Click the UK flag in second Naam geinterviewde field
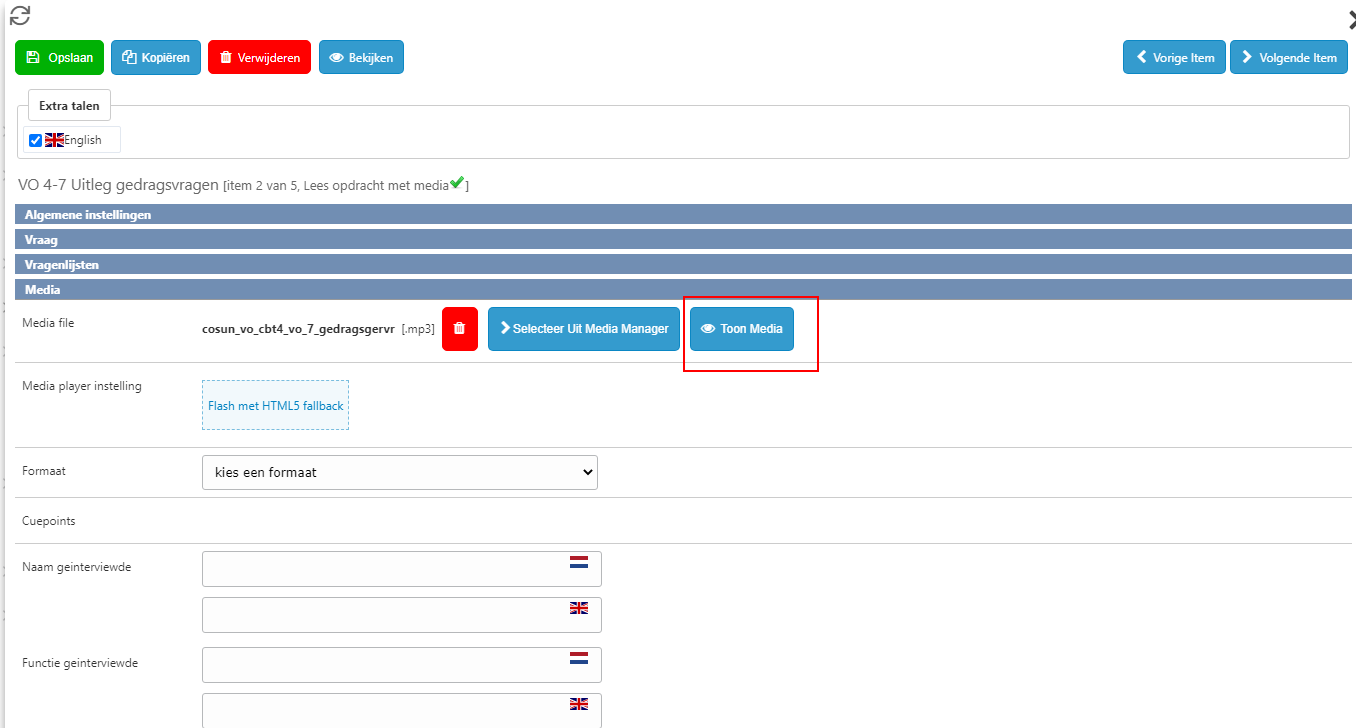 click(x=578, y=608)
